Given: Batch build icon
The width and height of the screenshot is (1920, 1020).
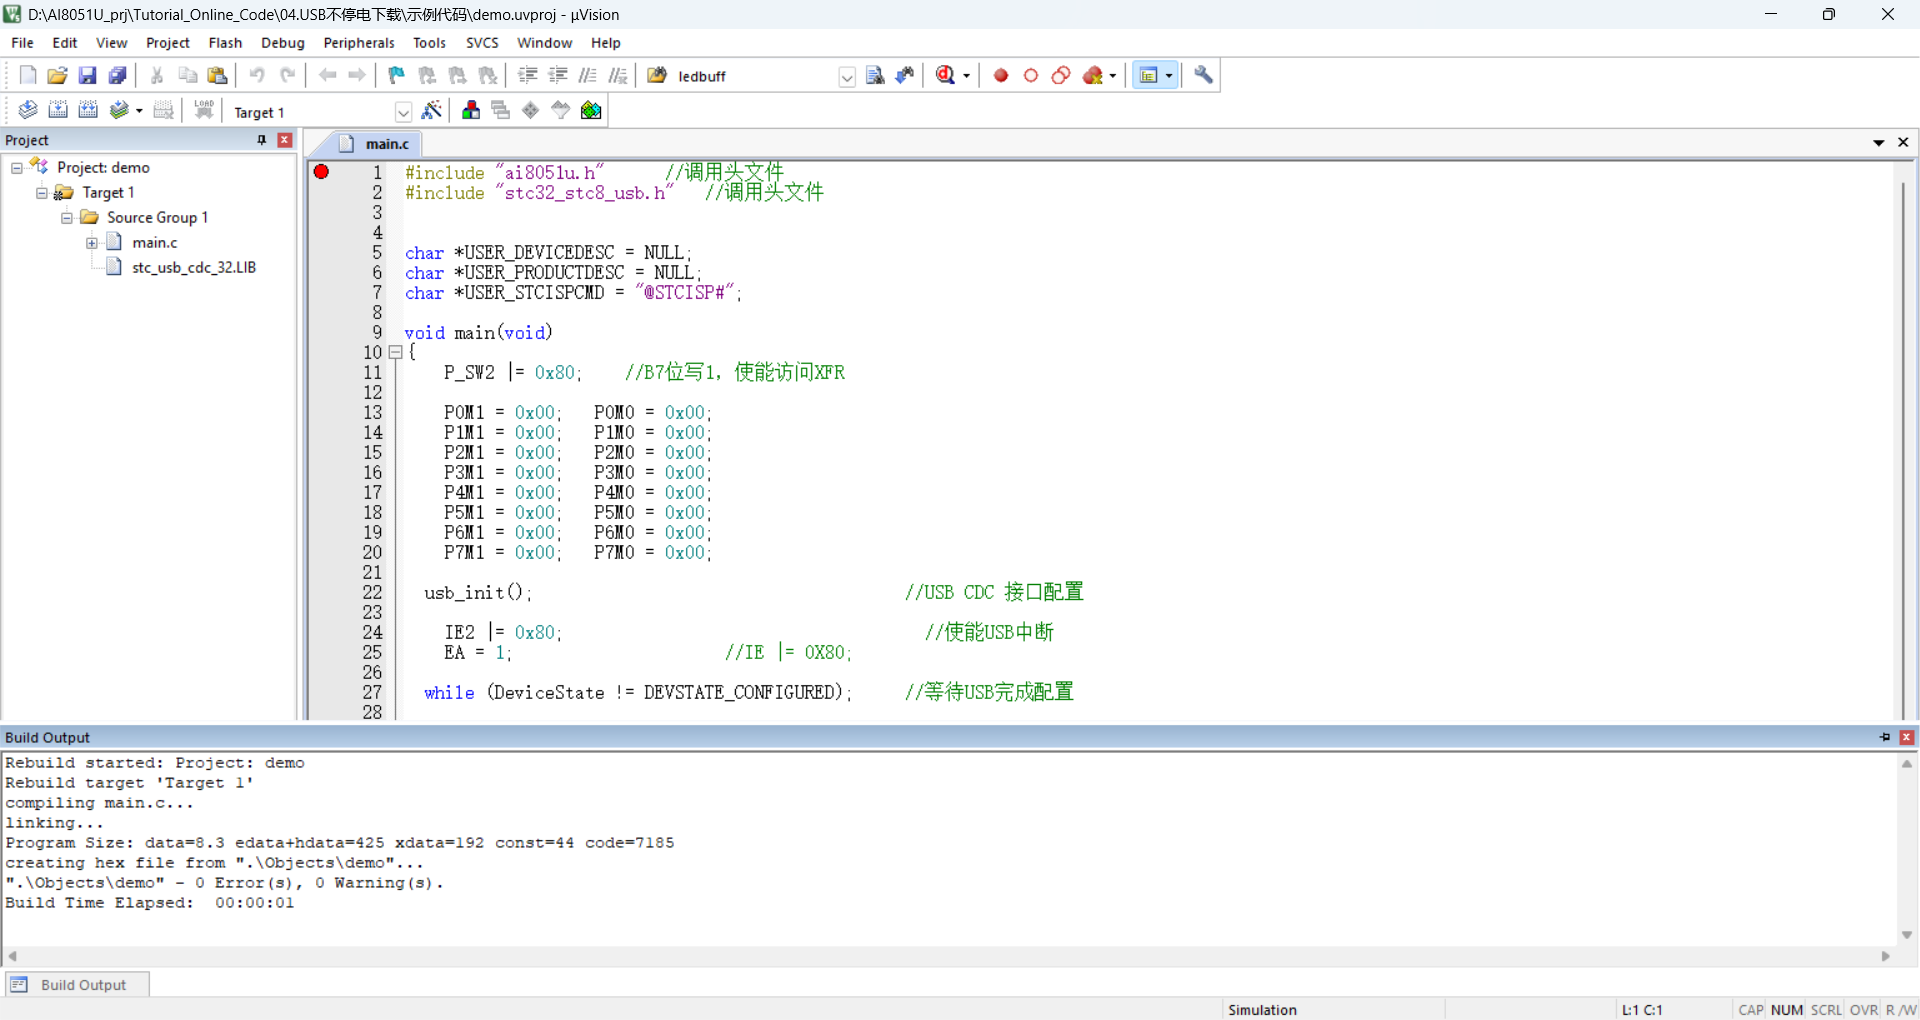Looking at the screenshot, I should point(120,110).
